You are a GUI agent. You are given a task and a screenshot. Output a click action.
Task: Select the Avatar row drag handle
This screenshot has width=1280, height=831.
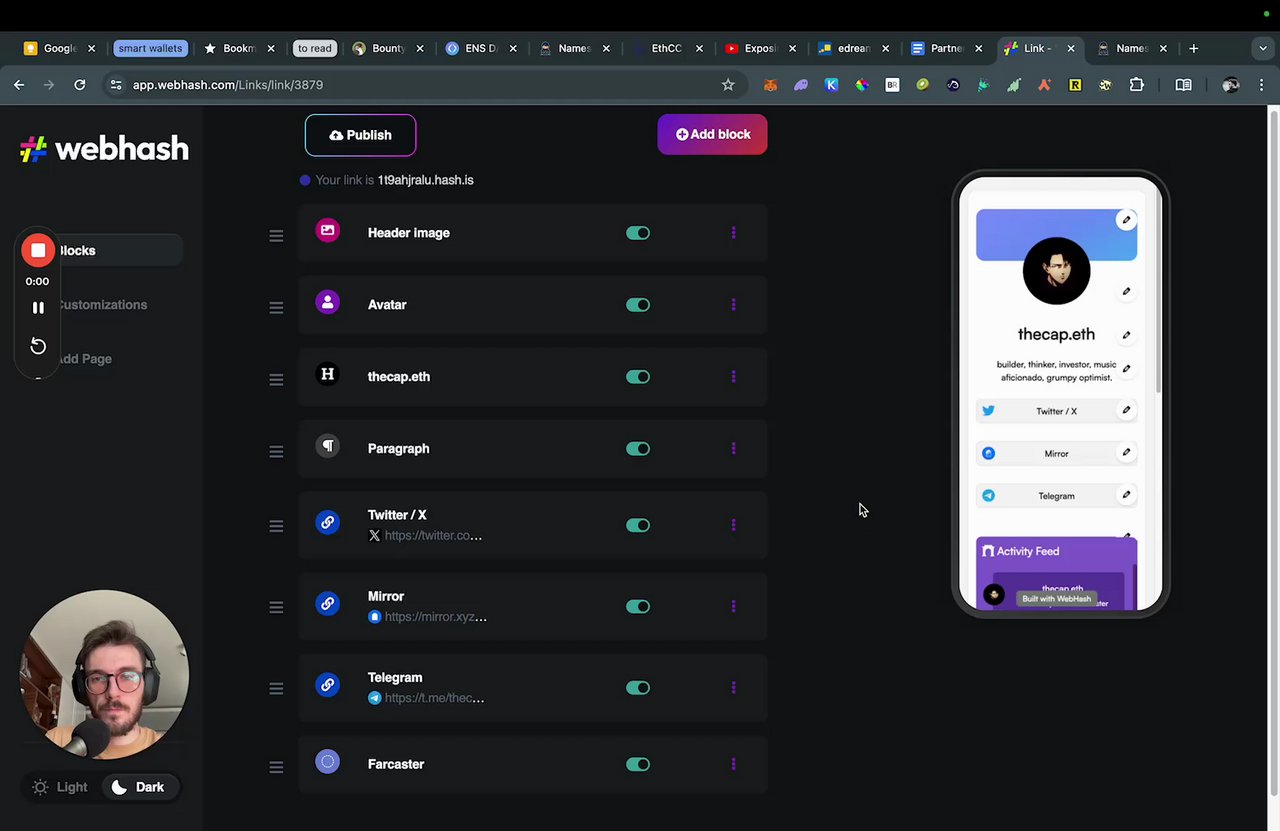[276, 308]
